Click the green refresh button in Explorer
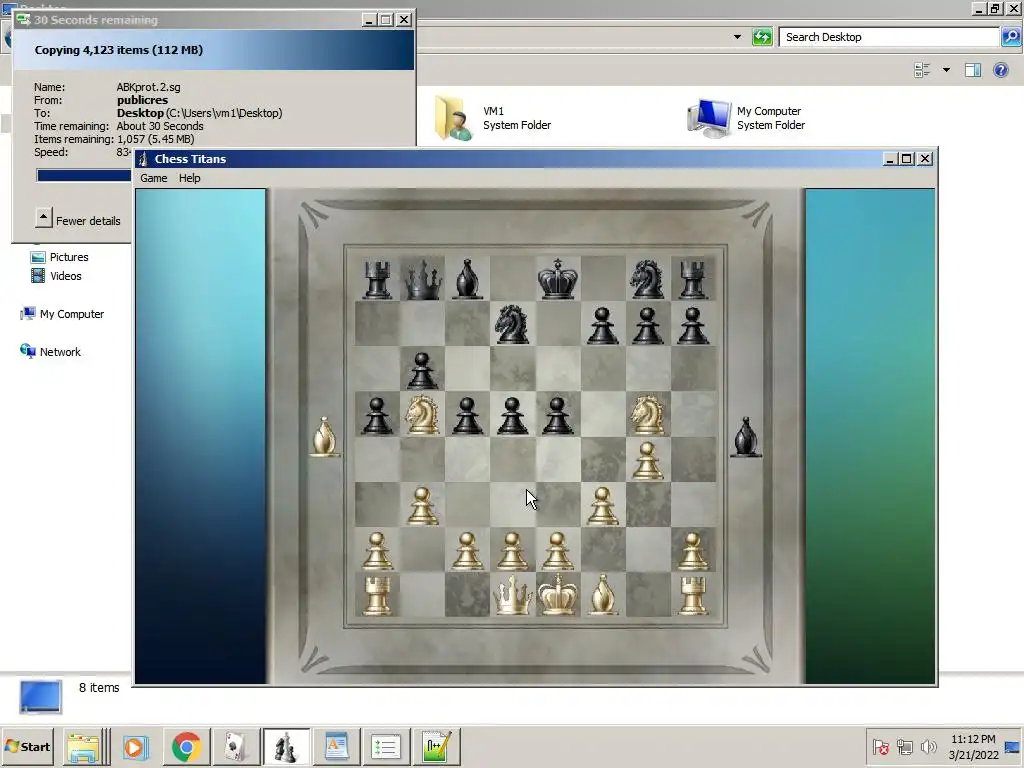 point(762,37)
